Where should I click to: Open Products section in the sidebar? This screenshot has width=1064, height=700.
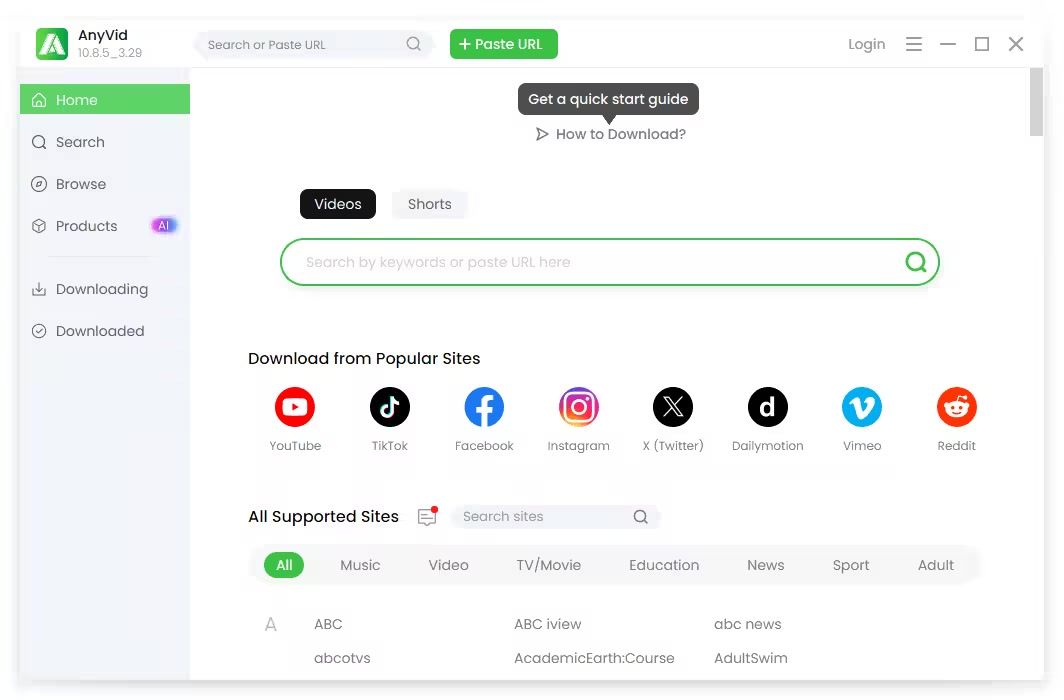click(x=87, y=226)
